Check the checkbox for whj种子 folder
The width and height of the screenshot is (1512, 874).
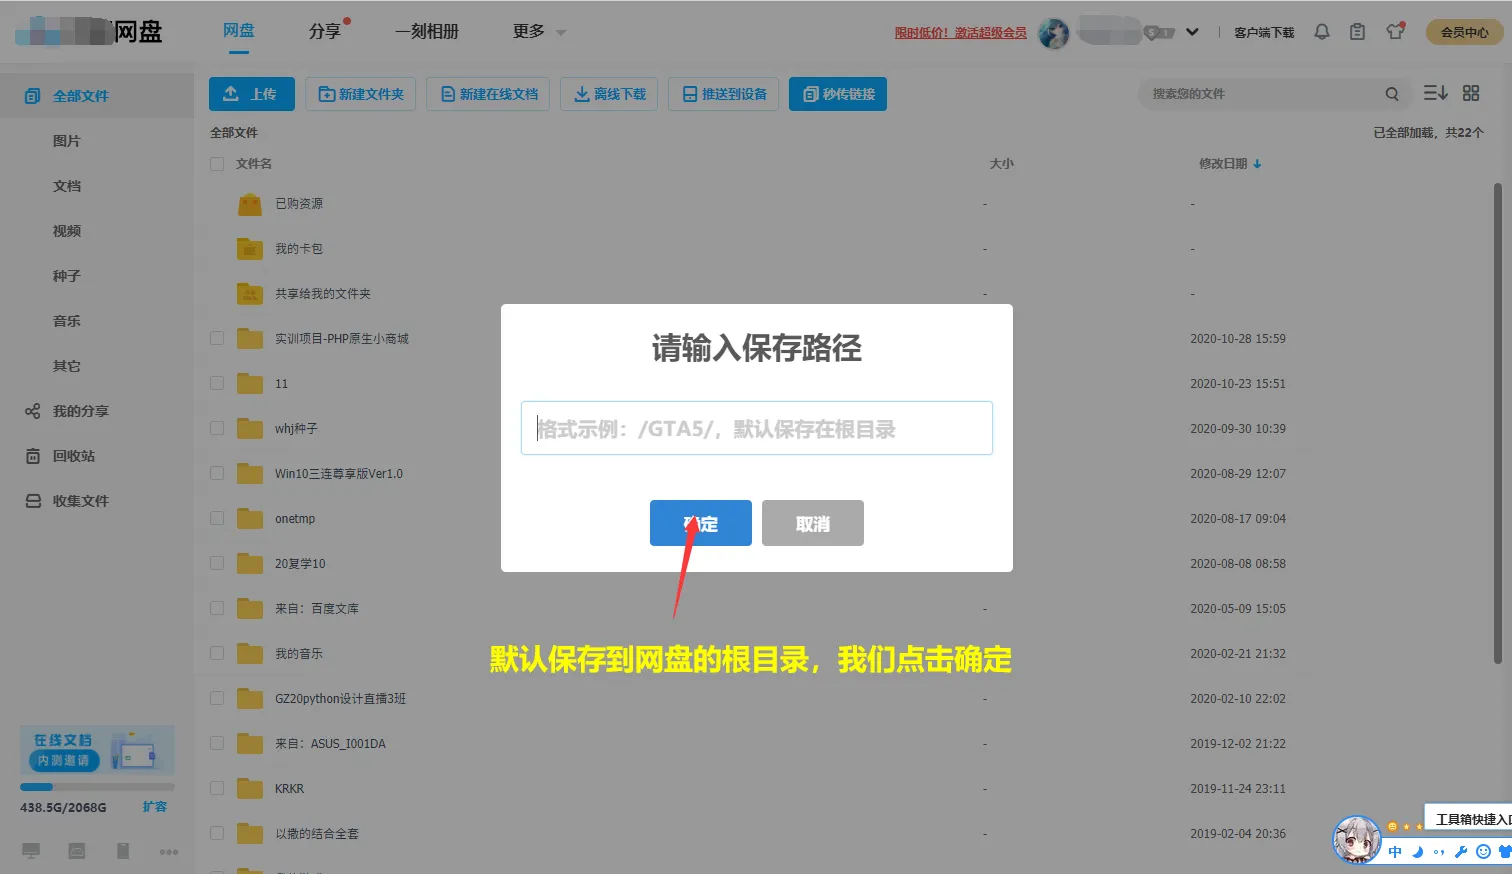(x=216, y=428)
